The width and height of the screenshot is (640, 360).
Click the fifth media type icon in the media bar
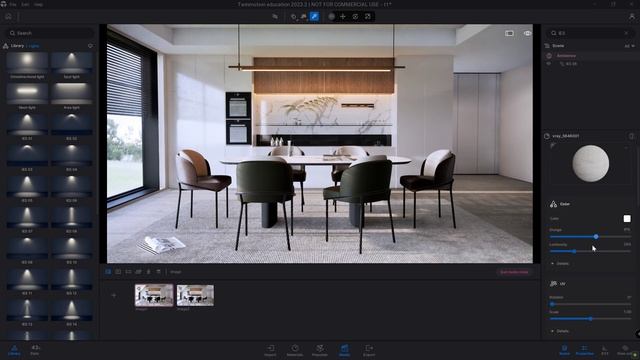coord(149,272)
